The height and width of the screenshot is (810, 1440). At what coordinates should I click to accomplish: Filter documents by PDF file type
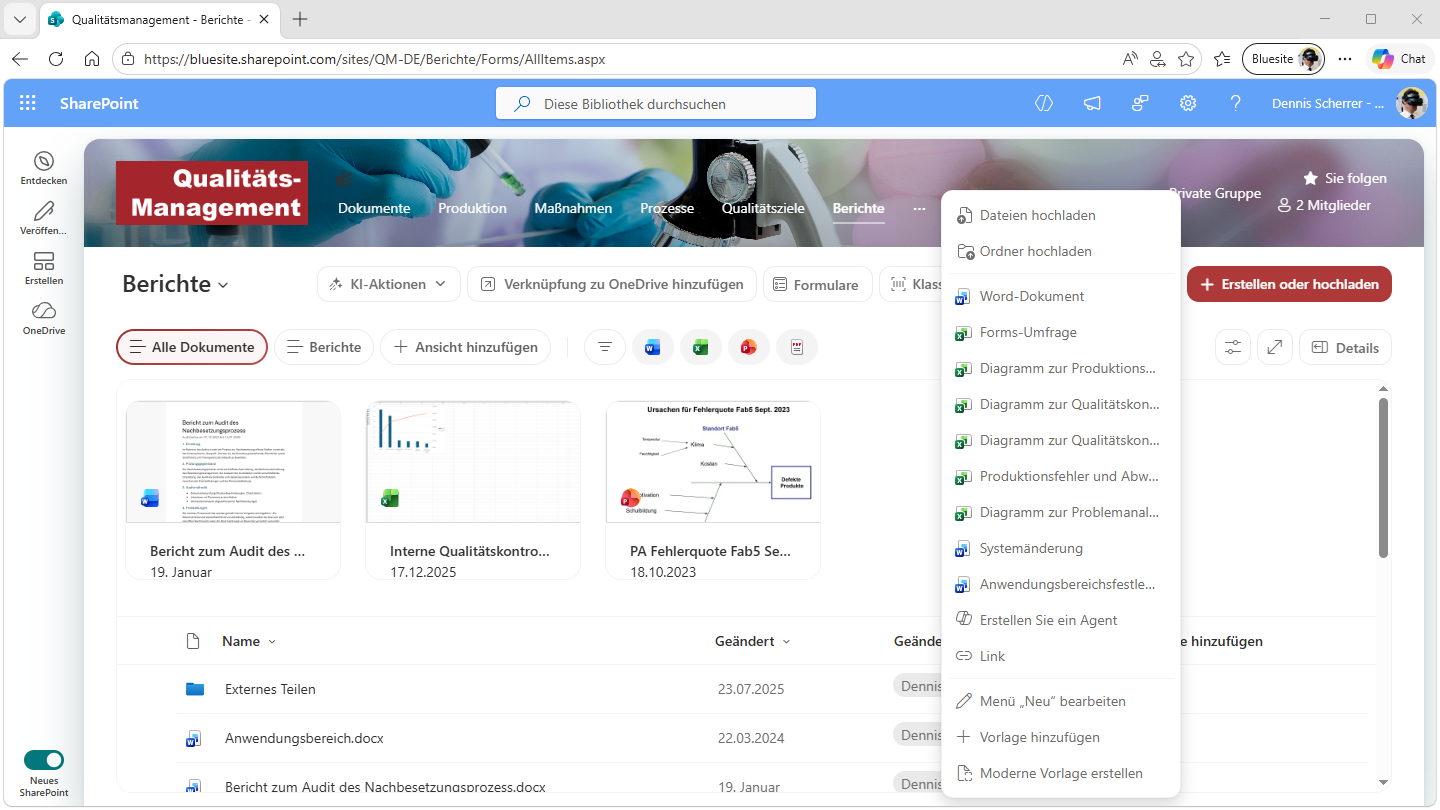click(x=797, y=347)
